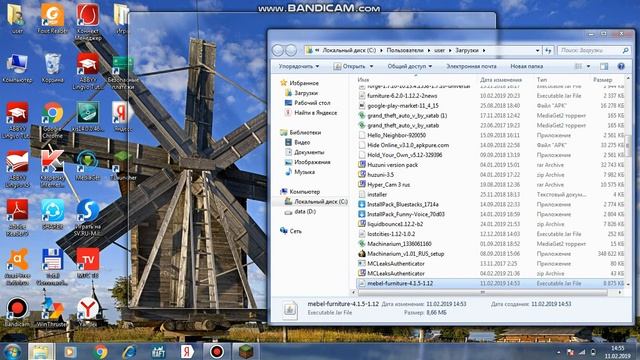Open the Общий доступ dropdown
The image size is (640, 360).
[x=409, y=66]
